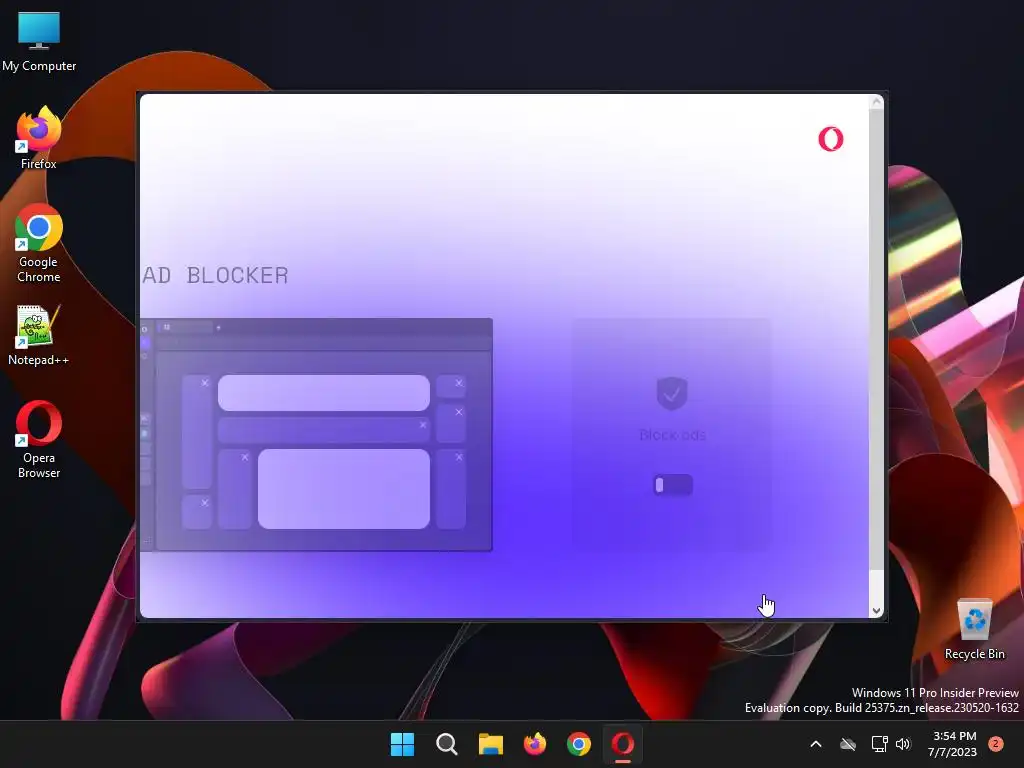Viewport: 1024px width, 768px height.
Task: Open the clock and date 3:54 PM
Action: tap(952, 744)
